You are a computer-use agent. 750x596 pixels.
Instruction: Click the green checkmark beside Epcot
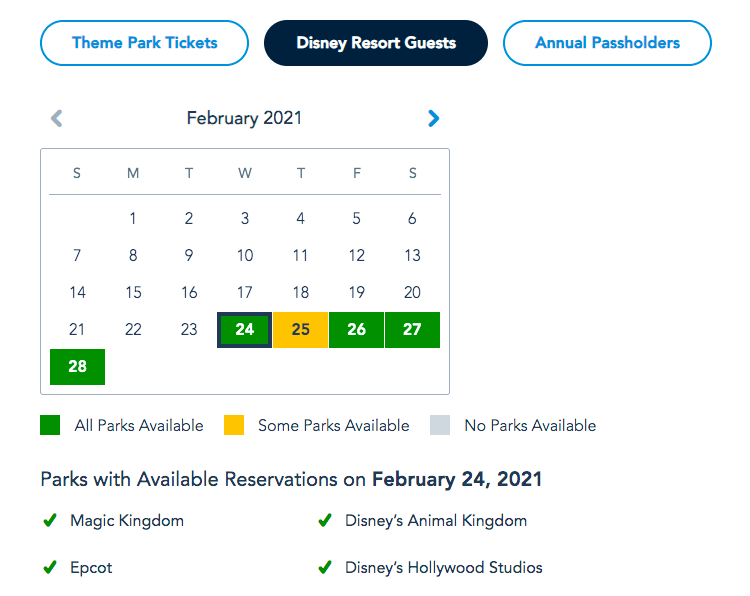click(49, 568)
